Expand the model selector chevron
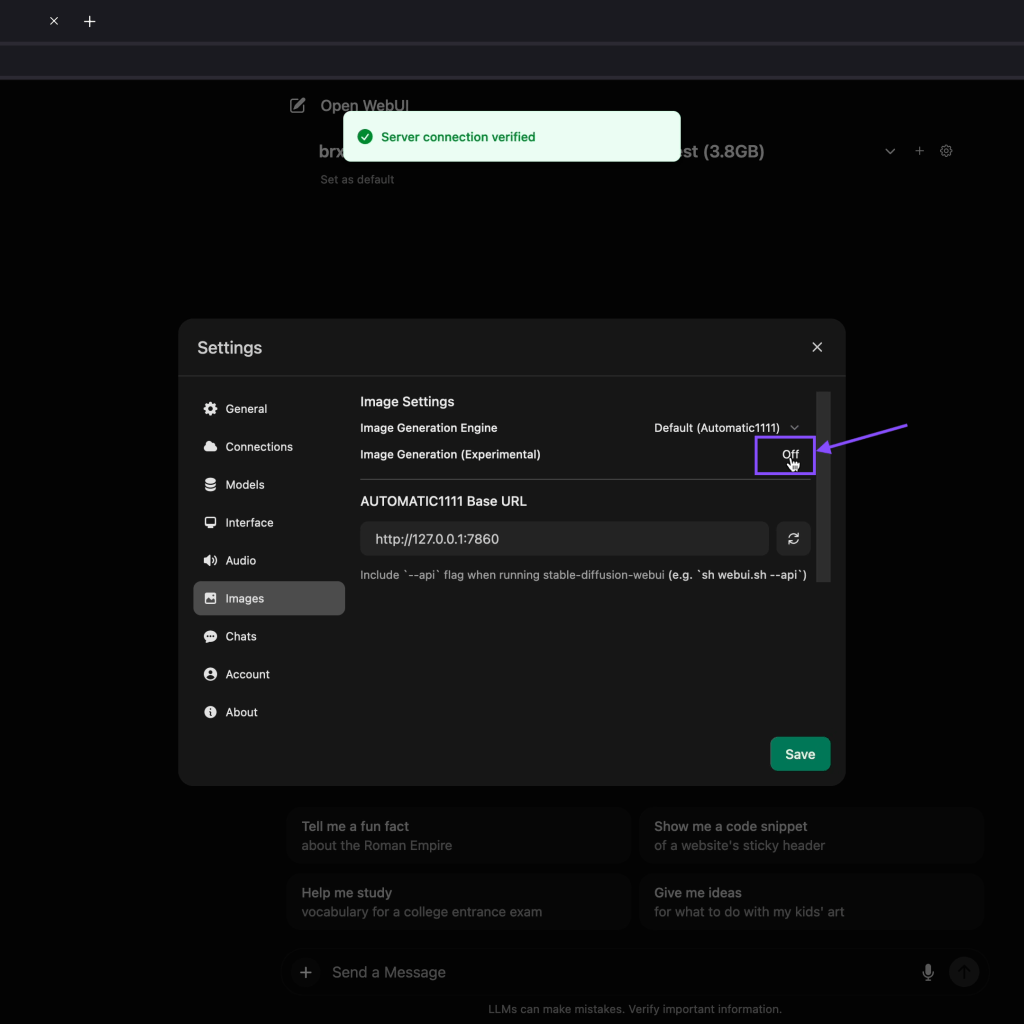 click(890, 151)
